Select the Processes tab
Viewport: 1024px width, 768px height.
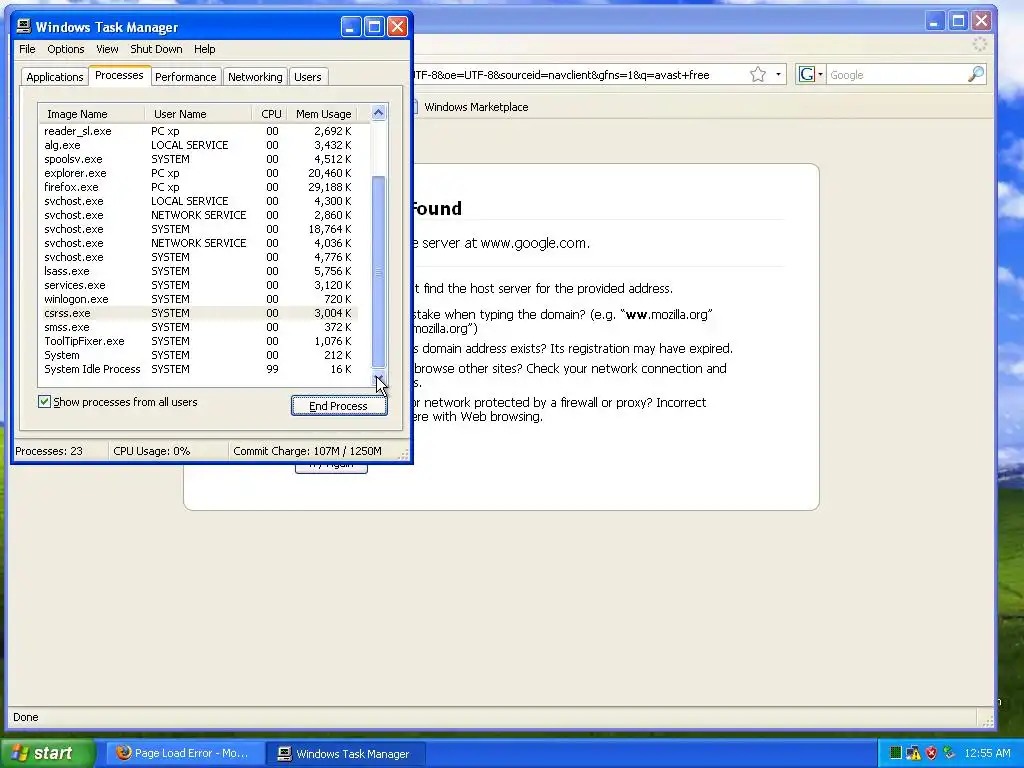click(x=119, y=75)
